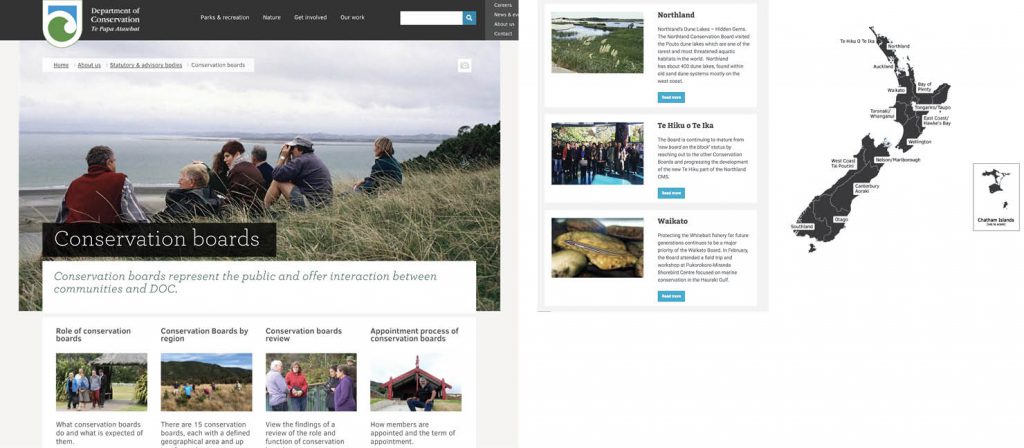Click the Careers link in top bar
This screenshot has width=1024, height=448.
(503, 5)
